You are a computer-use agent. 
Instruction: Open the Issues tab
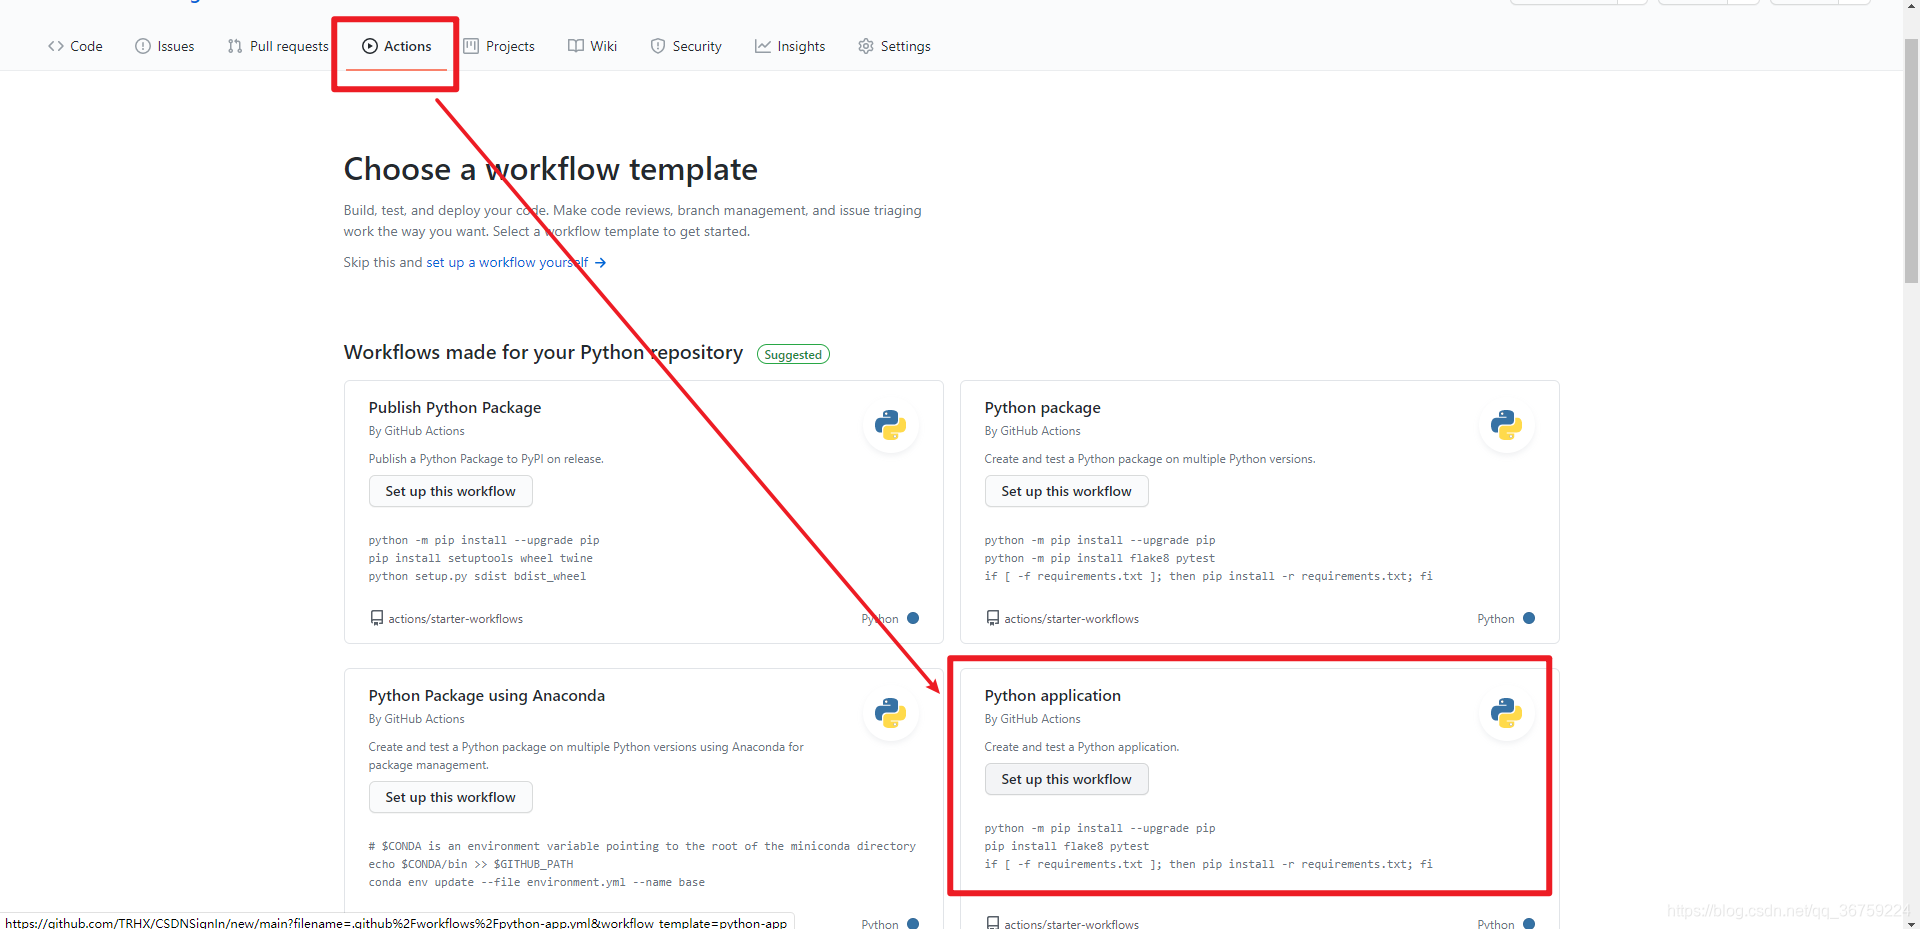click(x=165, y=46)
